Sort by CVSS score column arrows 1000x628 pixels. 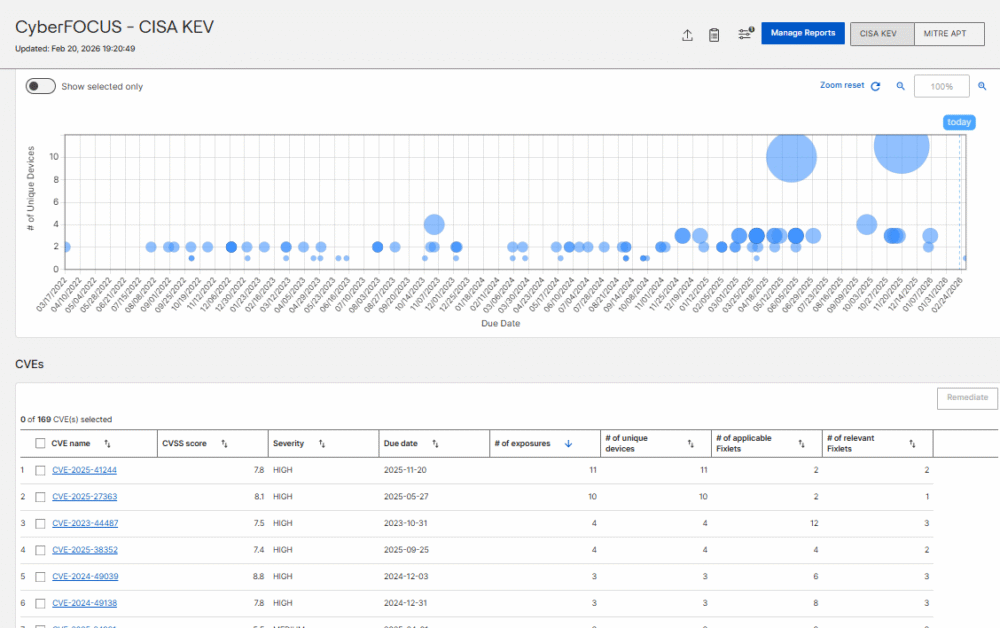[x=224, y=444]
